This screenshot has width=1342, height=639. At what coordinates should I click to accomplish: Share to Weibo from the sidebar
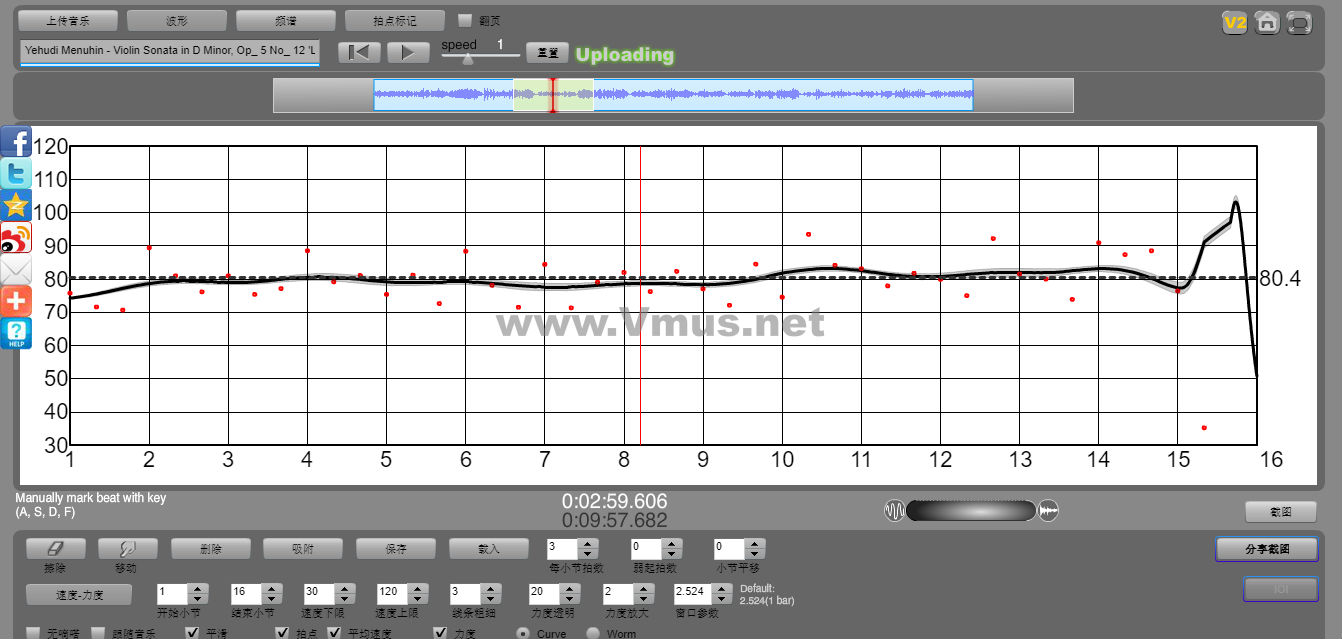coord(16,237)
